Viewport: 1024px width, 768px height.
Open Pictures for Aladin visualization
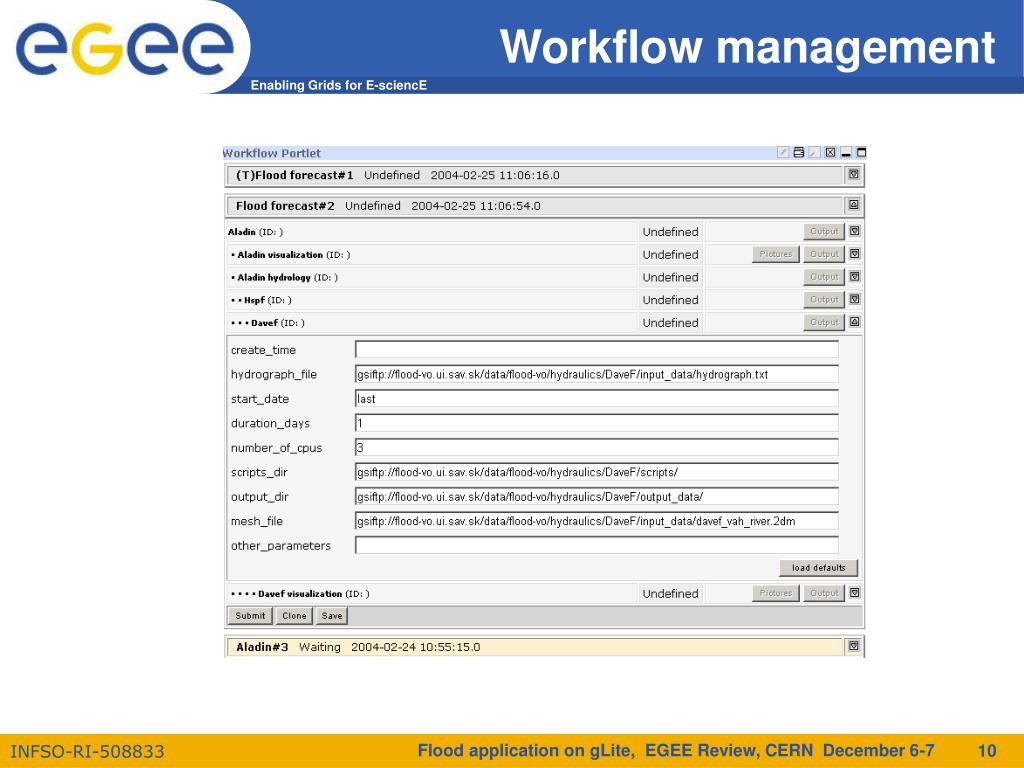click(776, 254)
